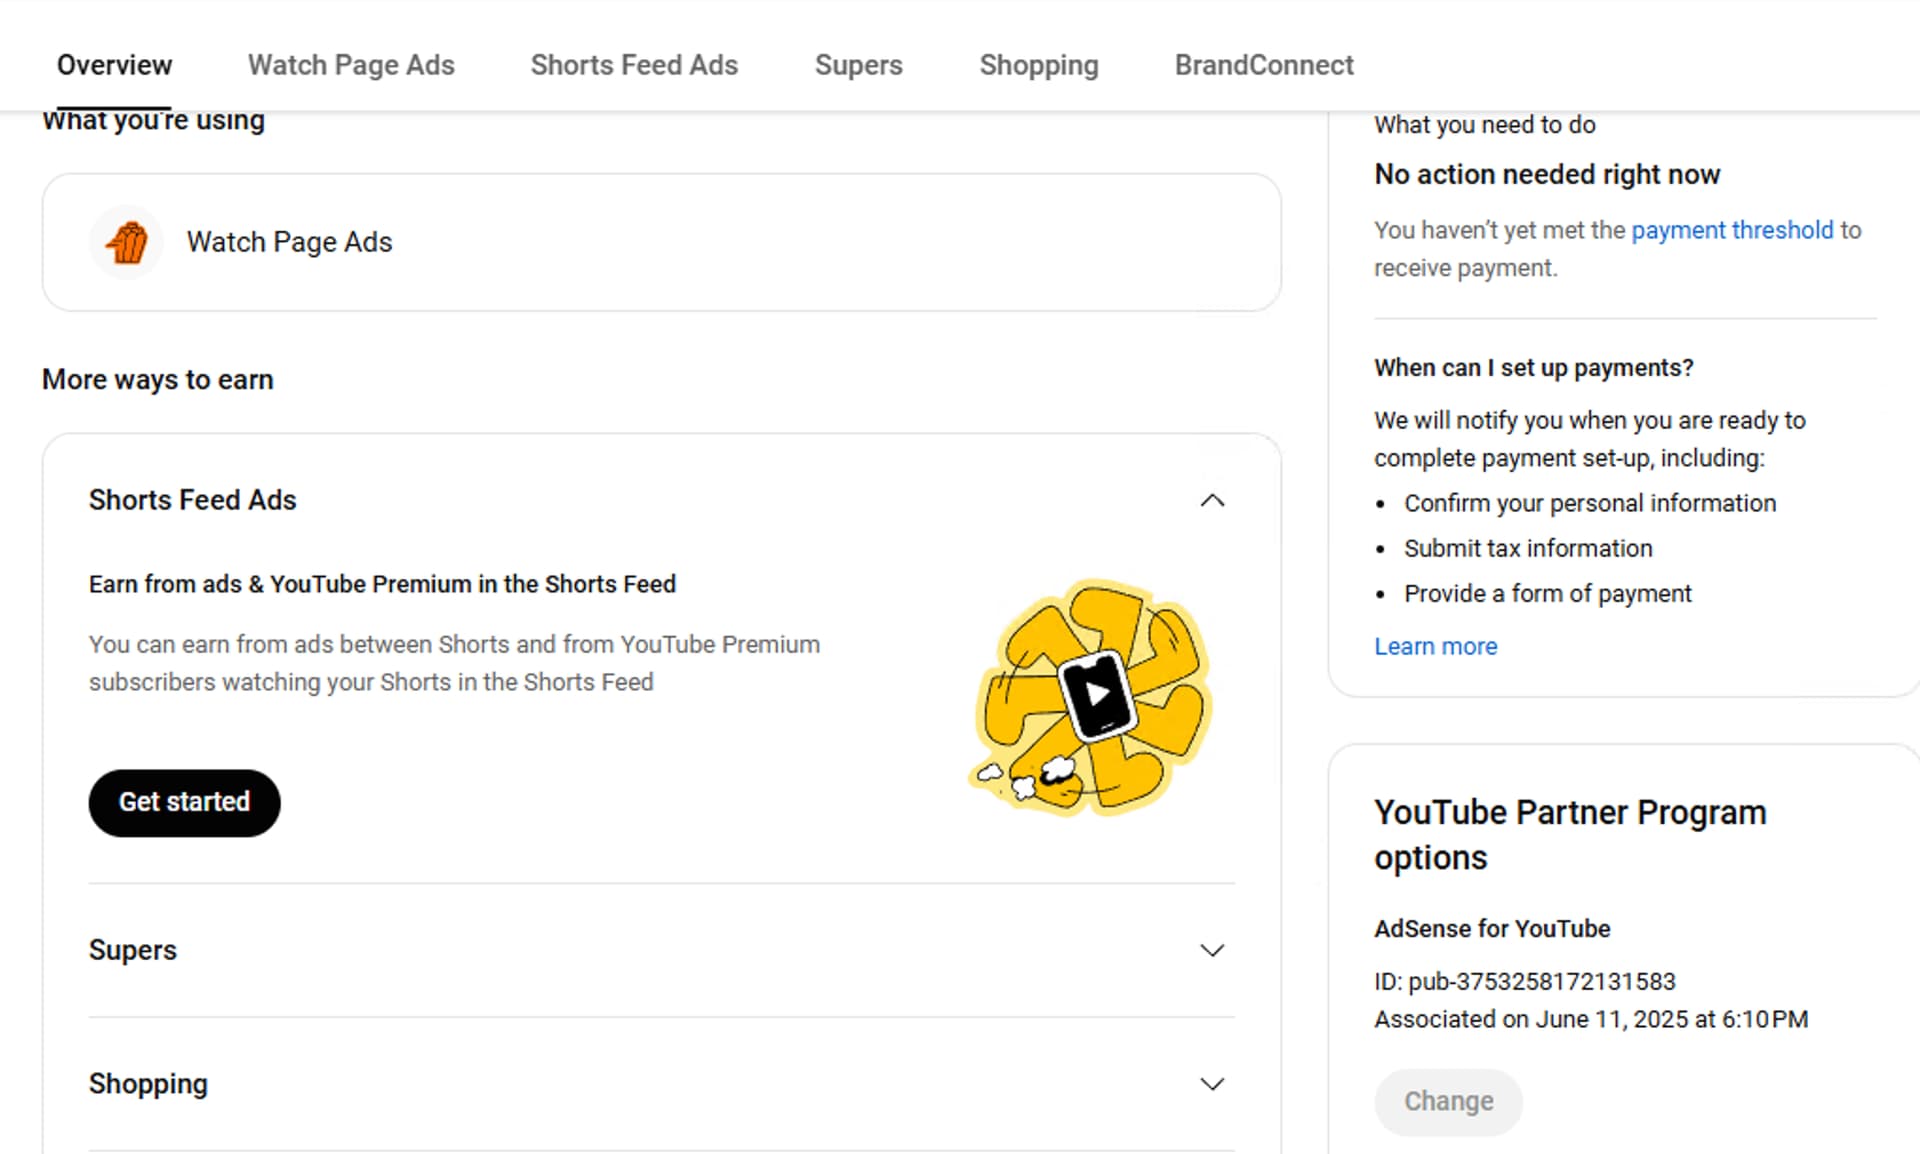
Task: Open the Watch Page Ads tab
Action: click(x=351, y=65)
